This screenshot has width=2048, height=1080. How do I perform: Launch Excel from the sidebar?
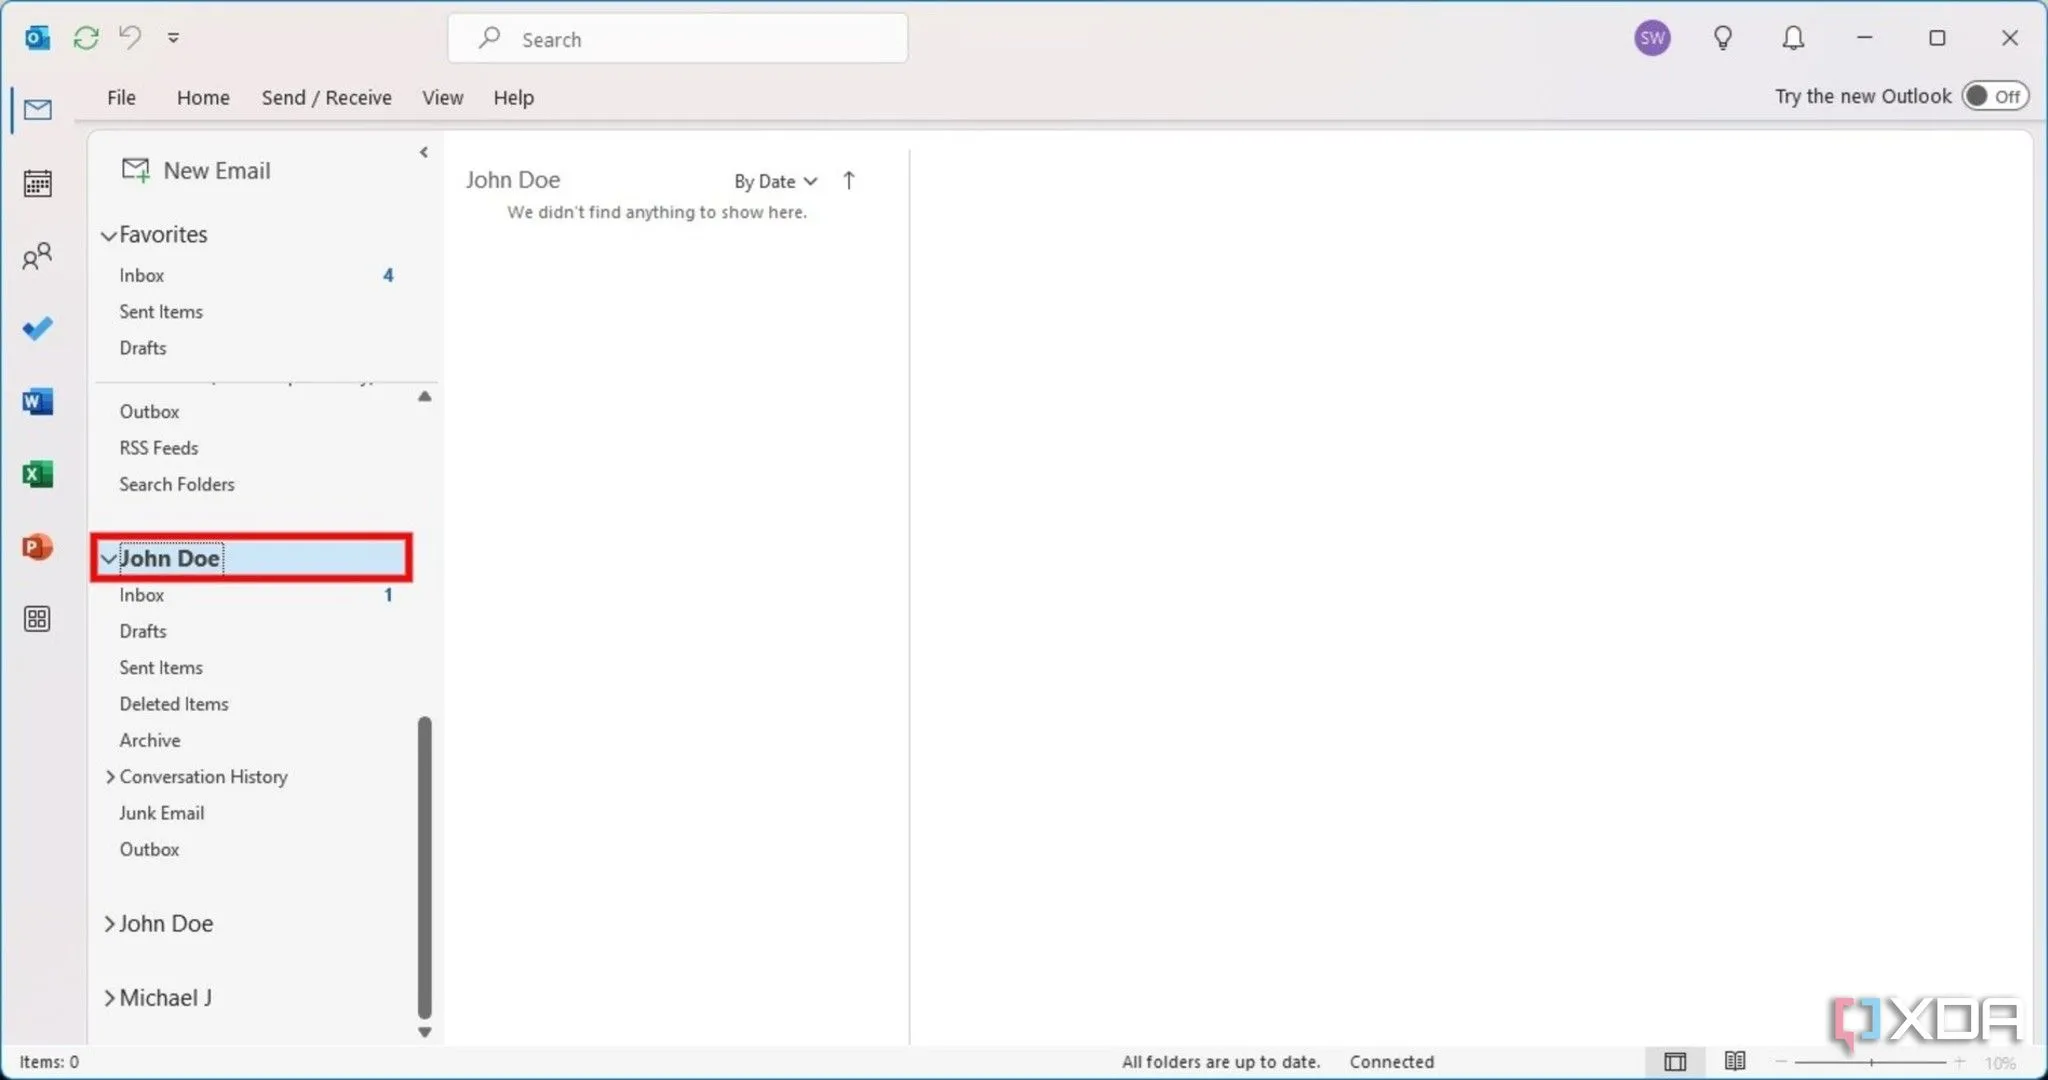[x=37, y=474]
